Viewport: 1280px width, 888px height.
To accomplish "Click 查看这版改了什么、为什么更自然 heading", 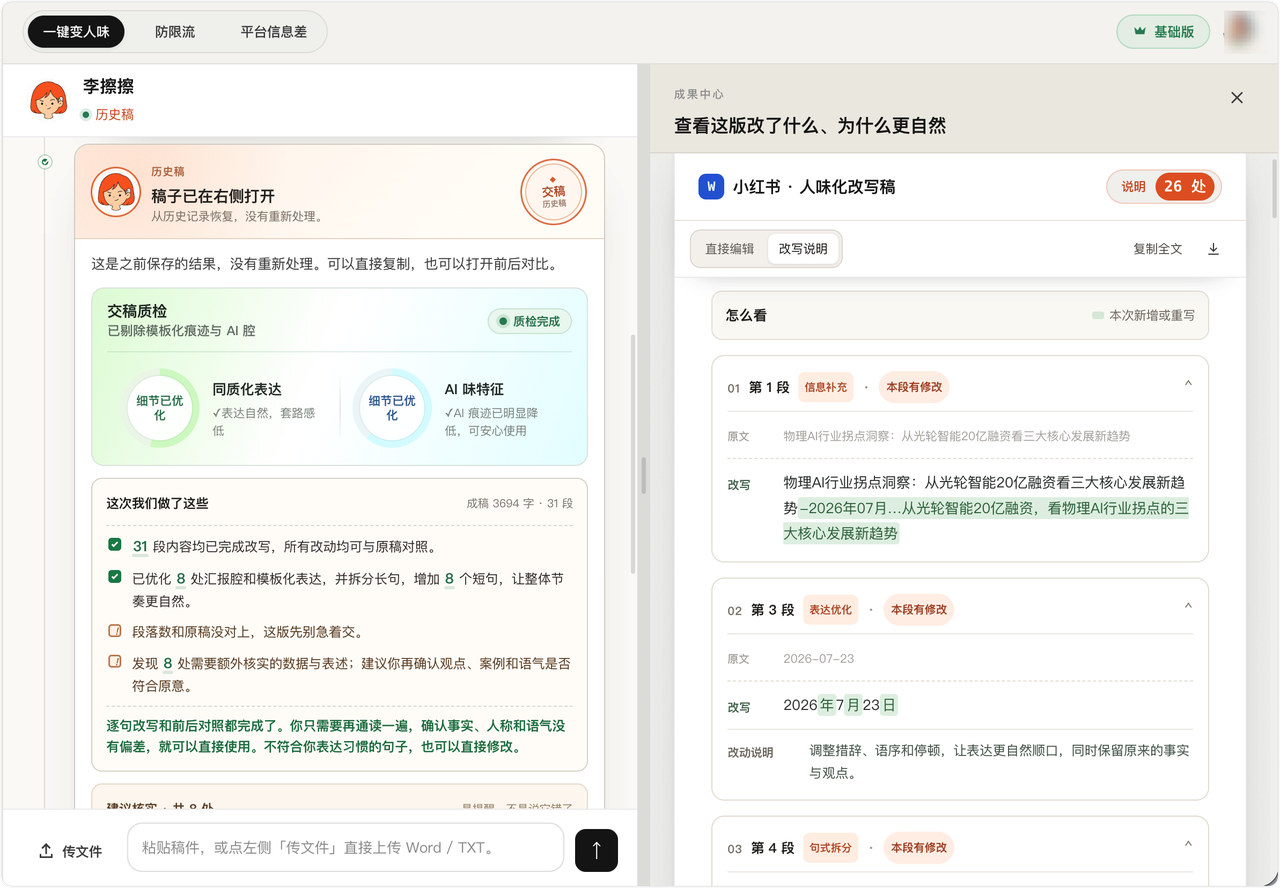I will [x=810, y=126].
